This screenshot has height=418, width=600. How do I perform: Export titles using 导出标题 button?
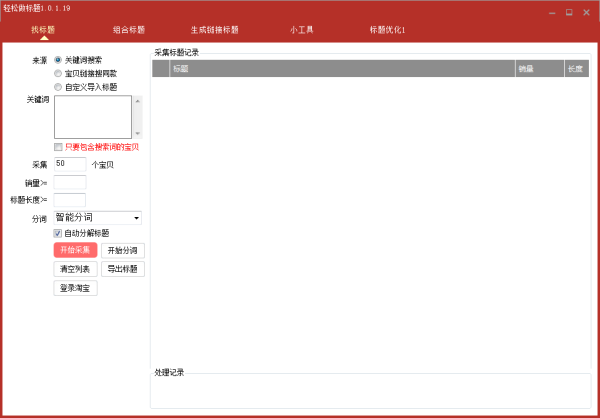click(122, 269)
